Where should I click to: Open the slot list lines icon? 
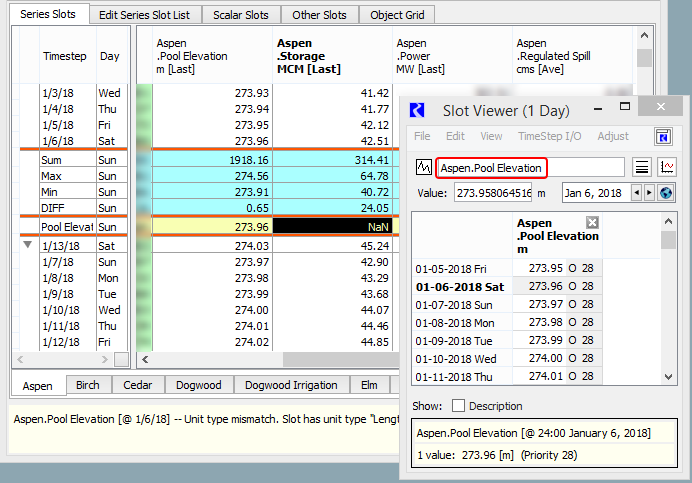642,167
